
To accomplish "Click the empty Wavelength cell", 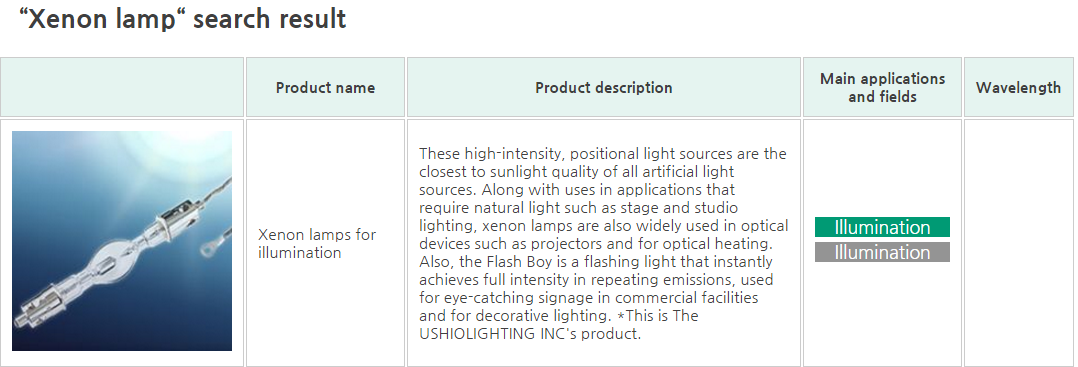I will tap(1018, 243).
